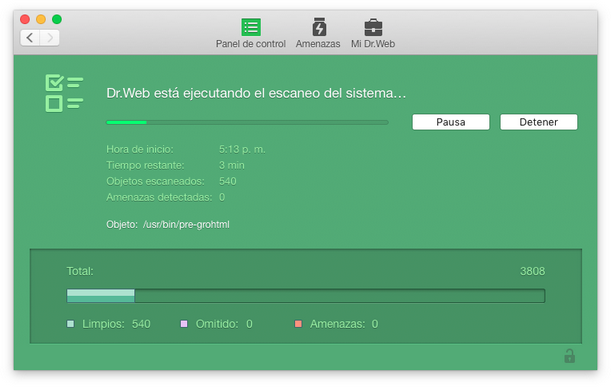
Task: Click the Tiempo restante value 3 min
Action: (231, 165)
